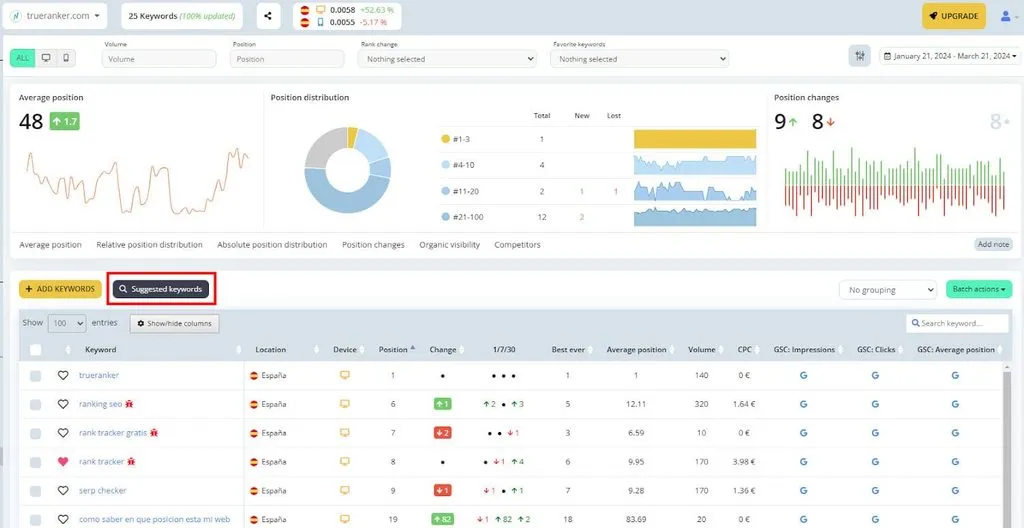This screenshot has width=1024, height=528.
Task: Switch to Organic visibility tab
Action: (x=449, y=244)
